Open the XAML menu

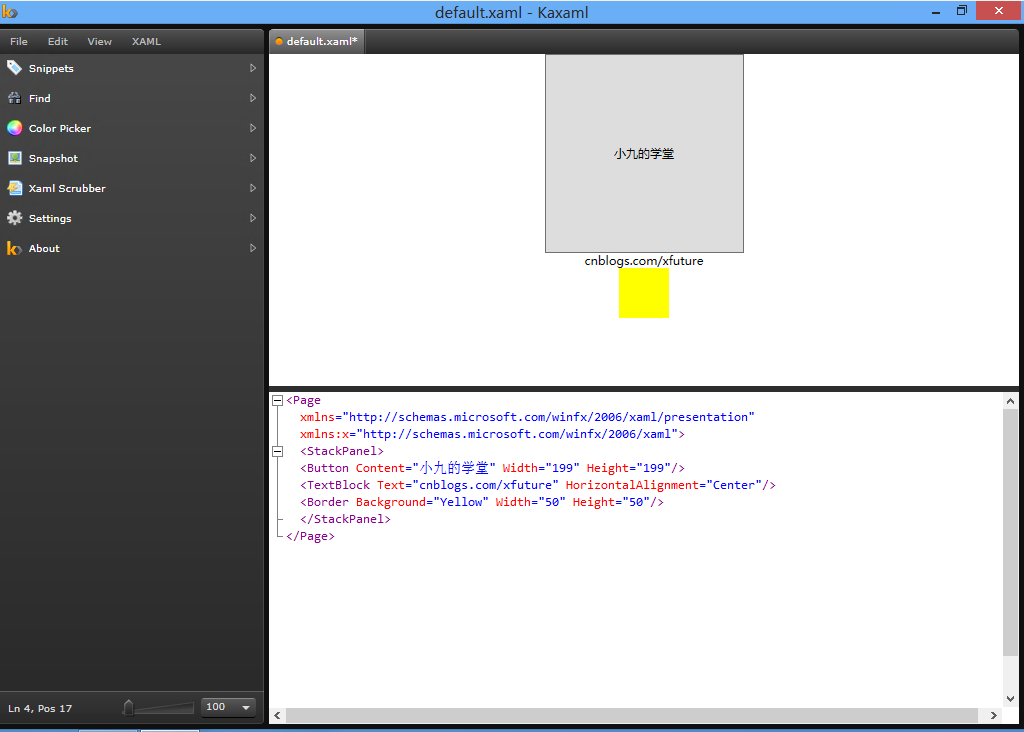tap(146, 41)
